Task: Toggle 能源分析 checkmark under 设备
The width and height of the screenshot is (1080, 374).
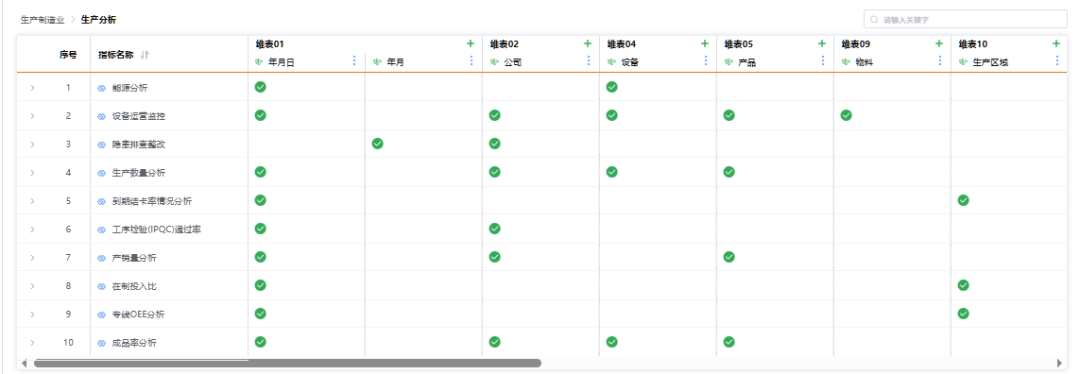Action: pos(612,87)
